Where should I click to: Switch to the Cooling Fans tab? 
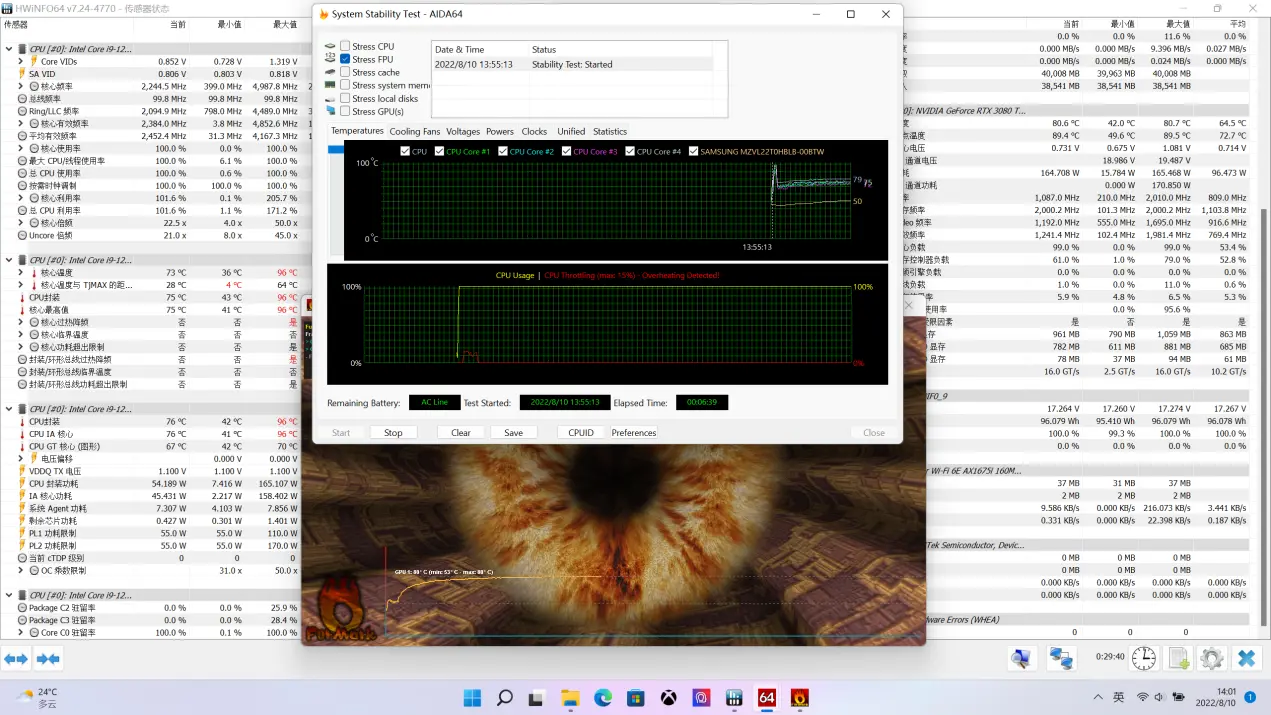pyautogui.click(x=414, y=131)
